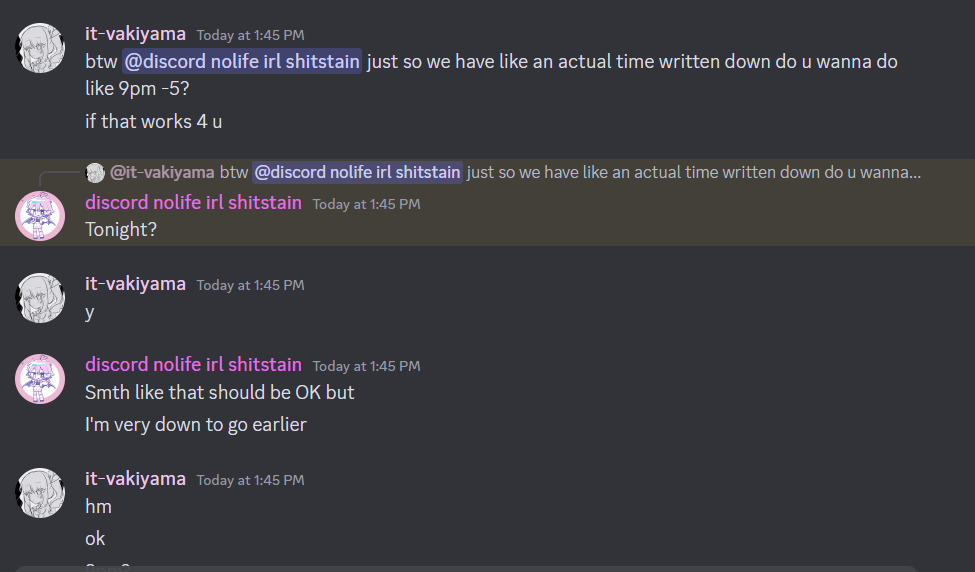This screenshot has width=975, height=572.
Task: Click @it-vakiyama in the reply preview
Action: (162, 172)
